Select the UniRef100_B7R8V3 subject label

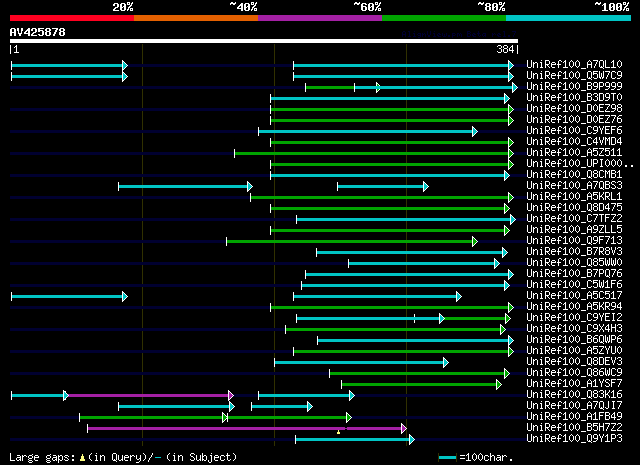574,251
